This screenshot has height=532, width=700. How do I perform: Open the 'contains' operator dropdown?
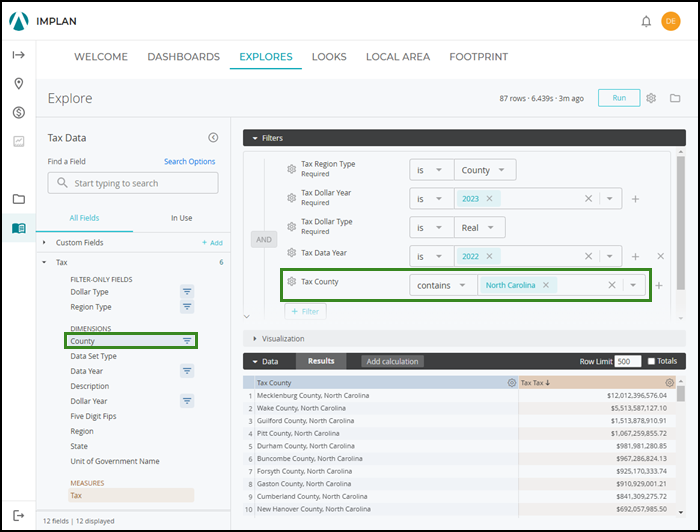click(x=443, y=285)
